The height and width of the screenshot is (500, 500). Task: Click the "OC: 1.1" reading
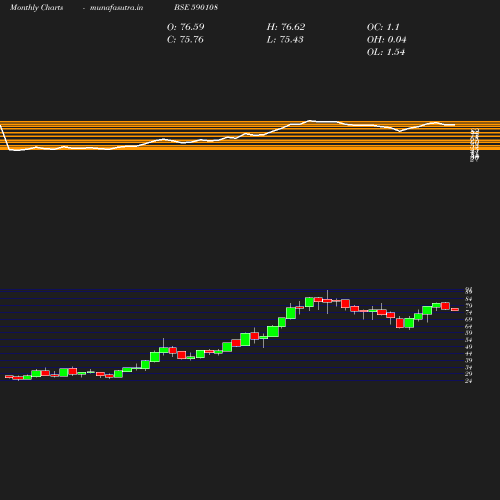click(x=383, y=27)
